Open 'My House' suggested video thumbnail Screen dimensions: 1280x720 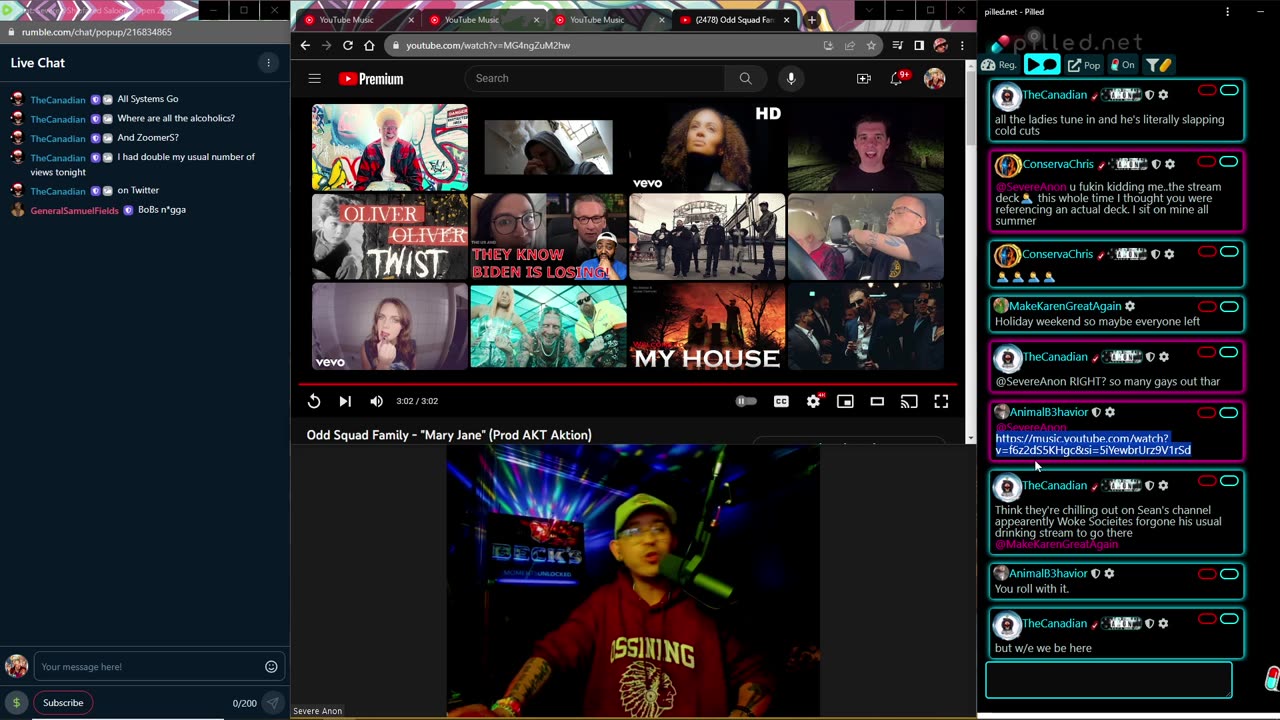click(x=707, y=326)
